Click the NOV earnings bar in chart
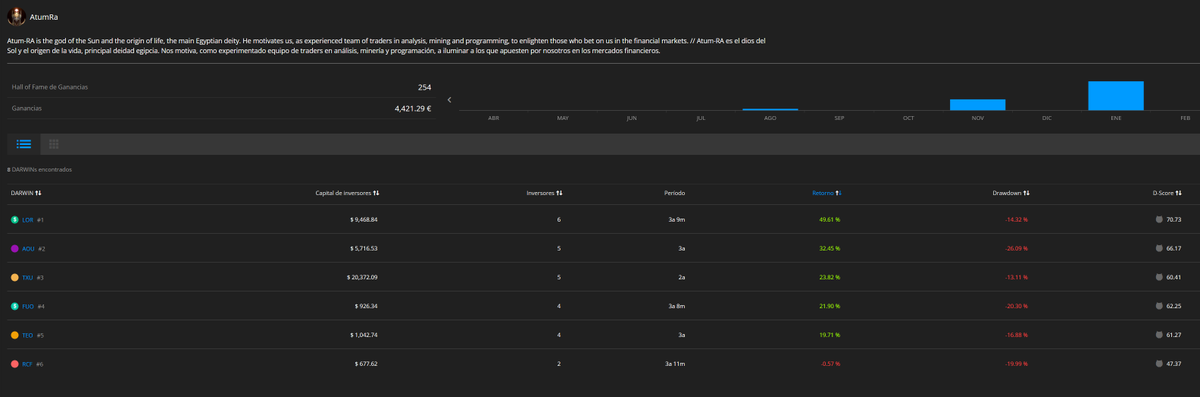This screenshot has width=1200, height=397. pyautogui.click(x=977, y=104)
